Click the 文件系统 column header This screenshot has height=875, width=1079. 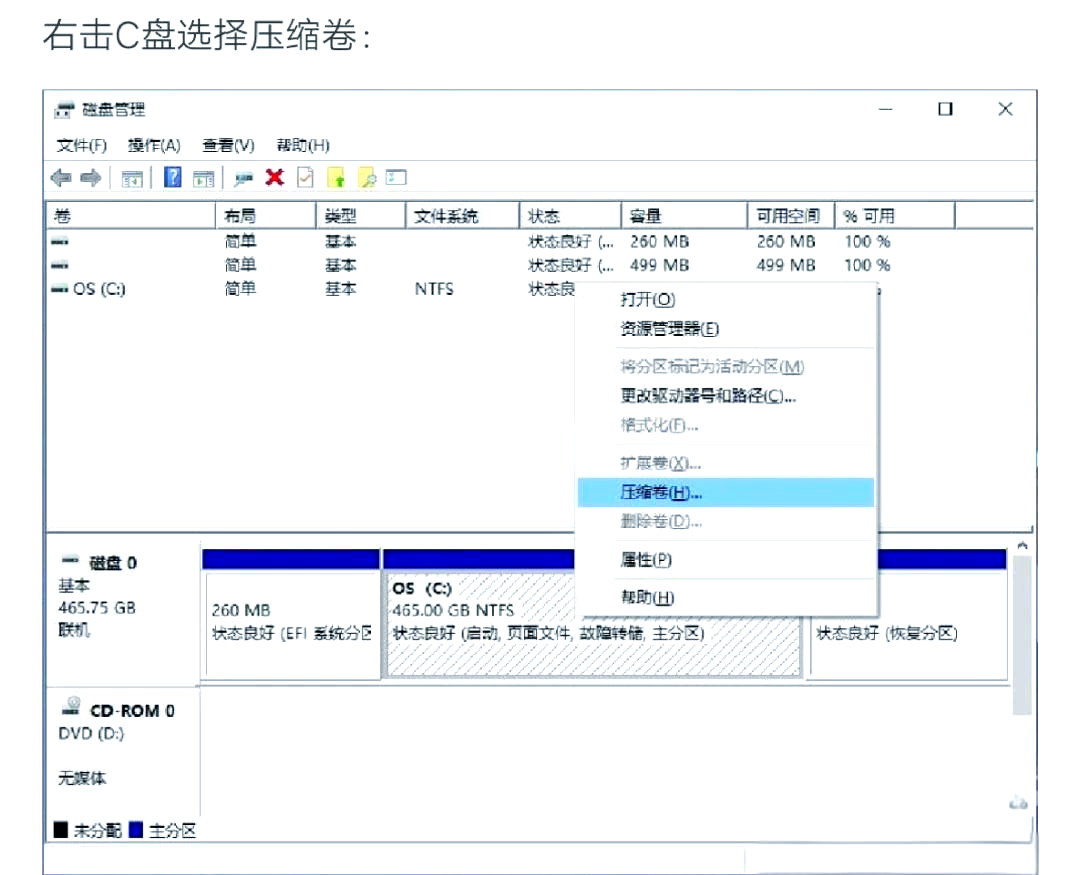click(x=446, y=216)
